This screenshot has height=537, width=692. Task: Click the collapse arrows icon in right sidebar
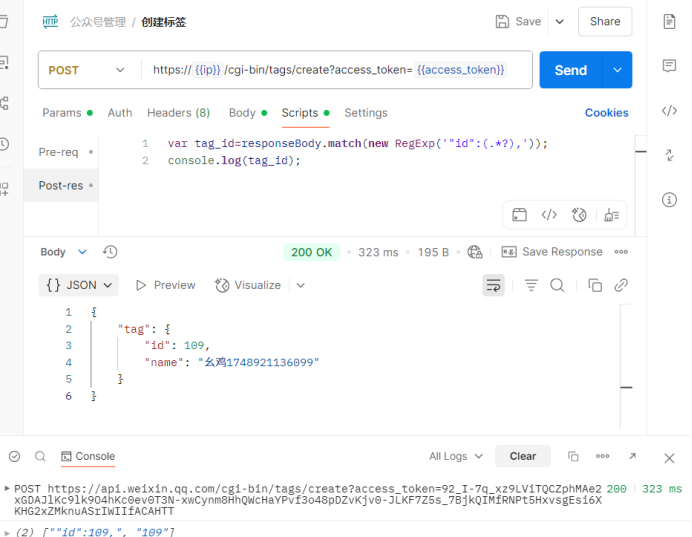click(669, 155)
